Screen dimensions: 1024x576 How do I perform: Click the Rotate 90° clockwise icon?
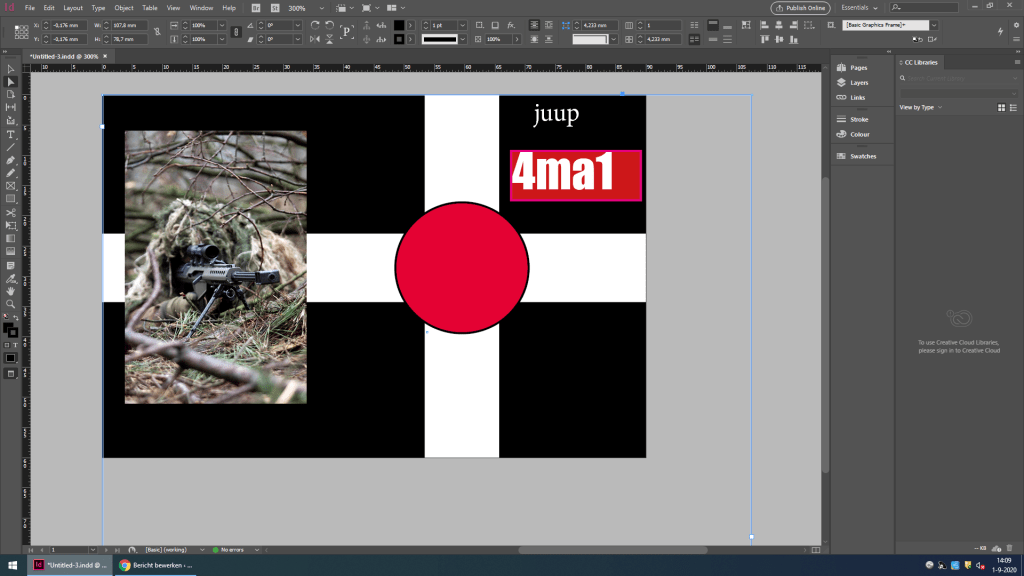click(x=316, y=25)
